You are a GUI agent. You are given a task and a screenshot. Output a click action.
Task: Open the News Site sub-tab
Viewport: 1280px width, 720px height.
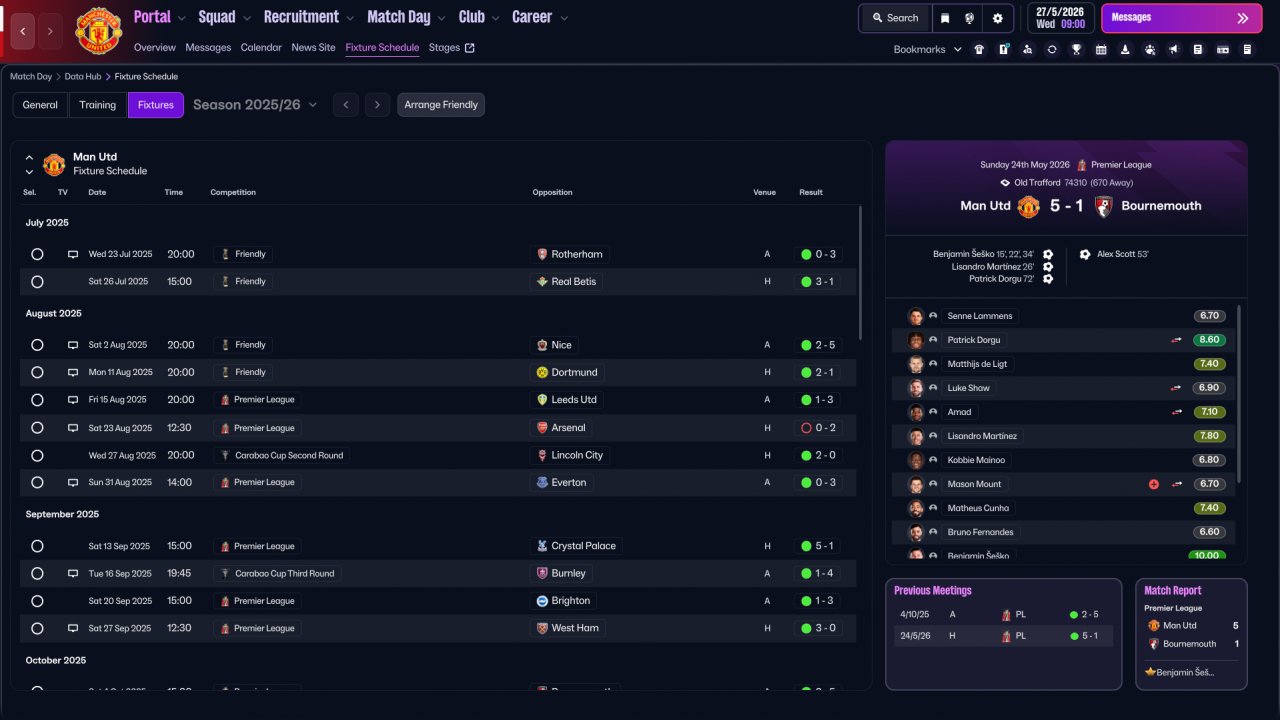[313, 47]
